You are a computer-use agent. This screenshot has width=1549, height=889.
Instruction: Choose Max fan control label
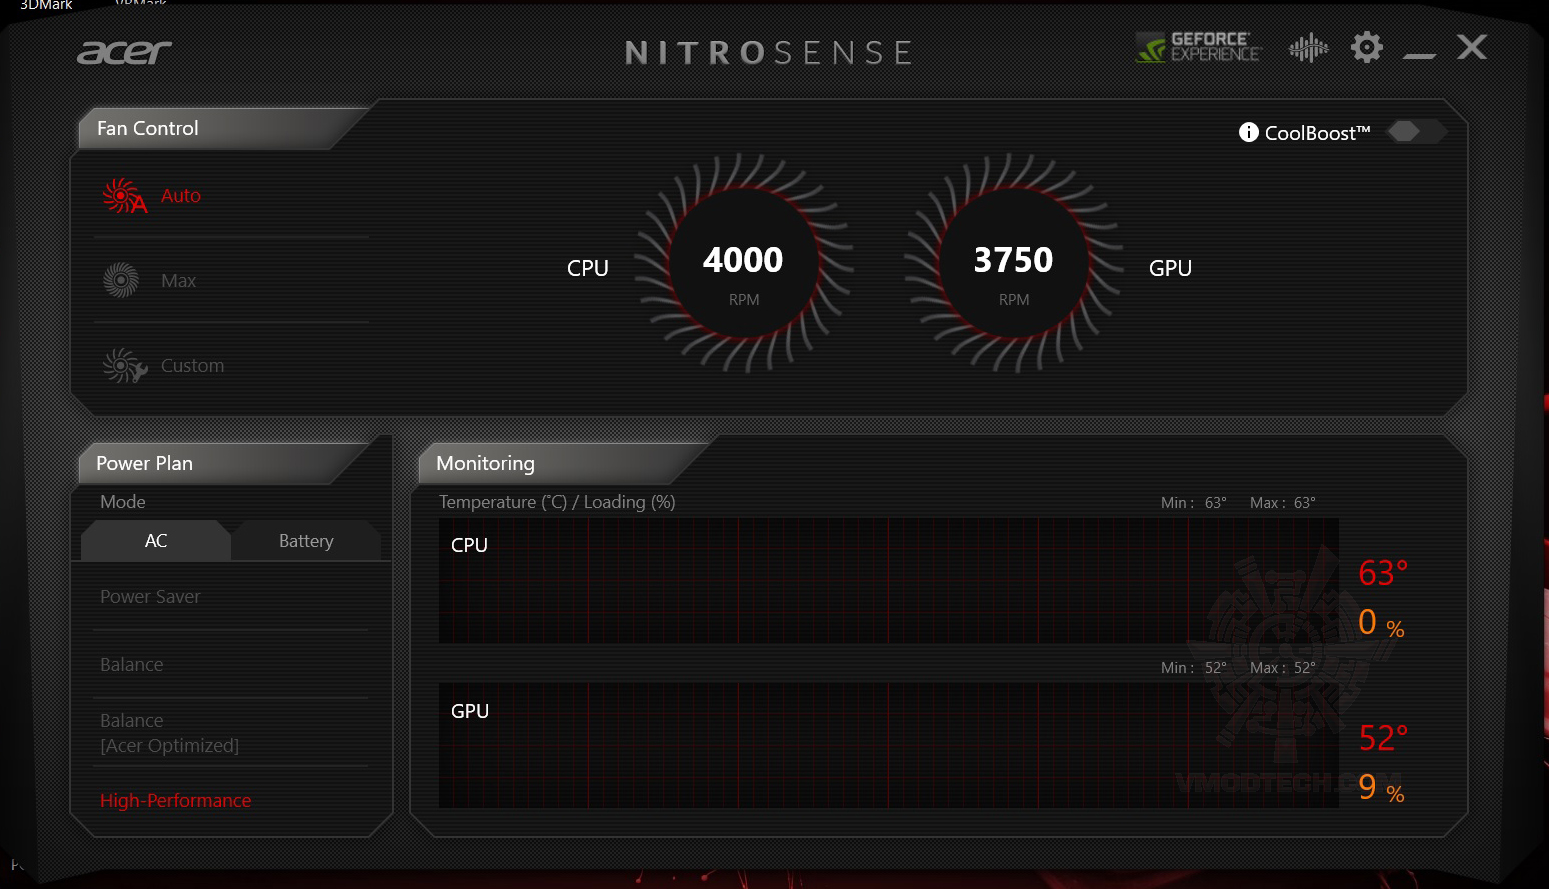(179, 281)
